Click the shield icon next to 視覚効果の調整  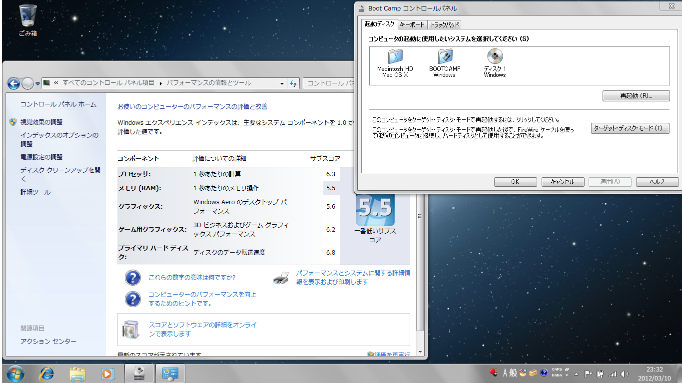13,122
